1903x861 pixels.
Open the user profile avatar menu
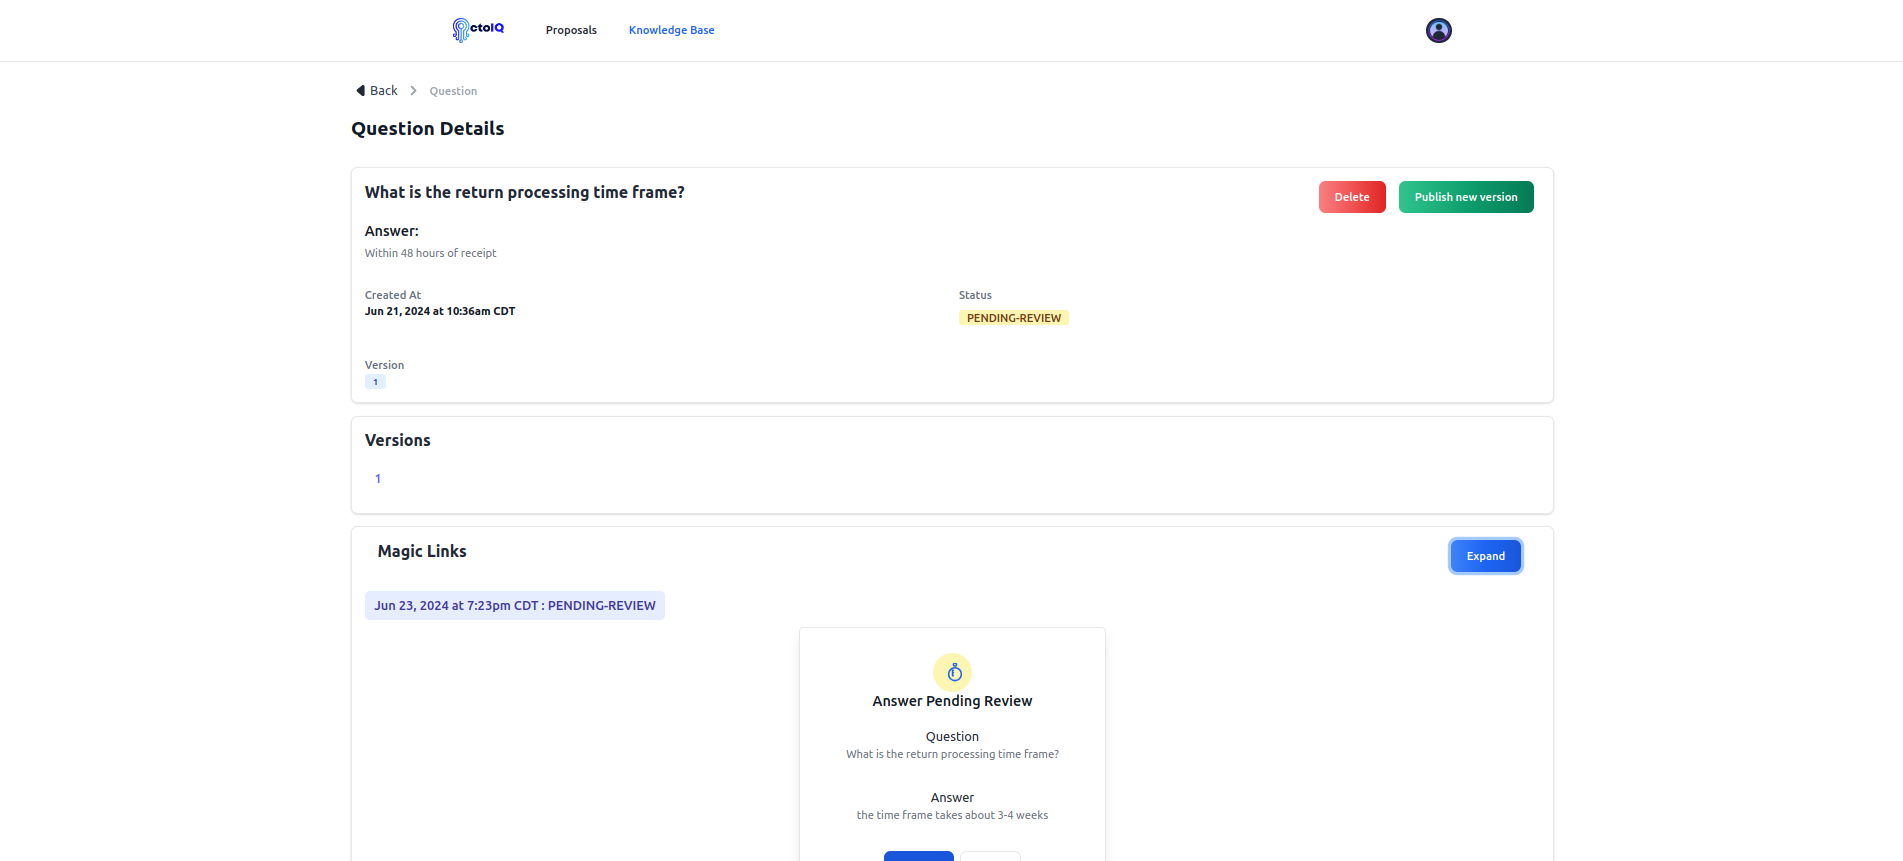(1438, 30)
